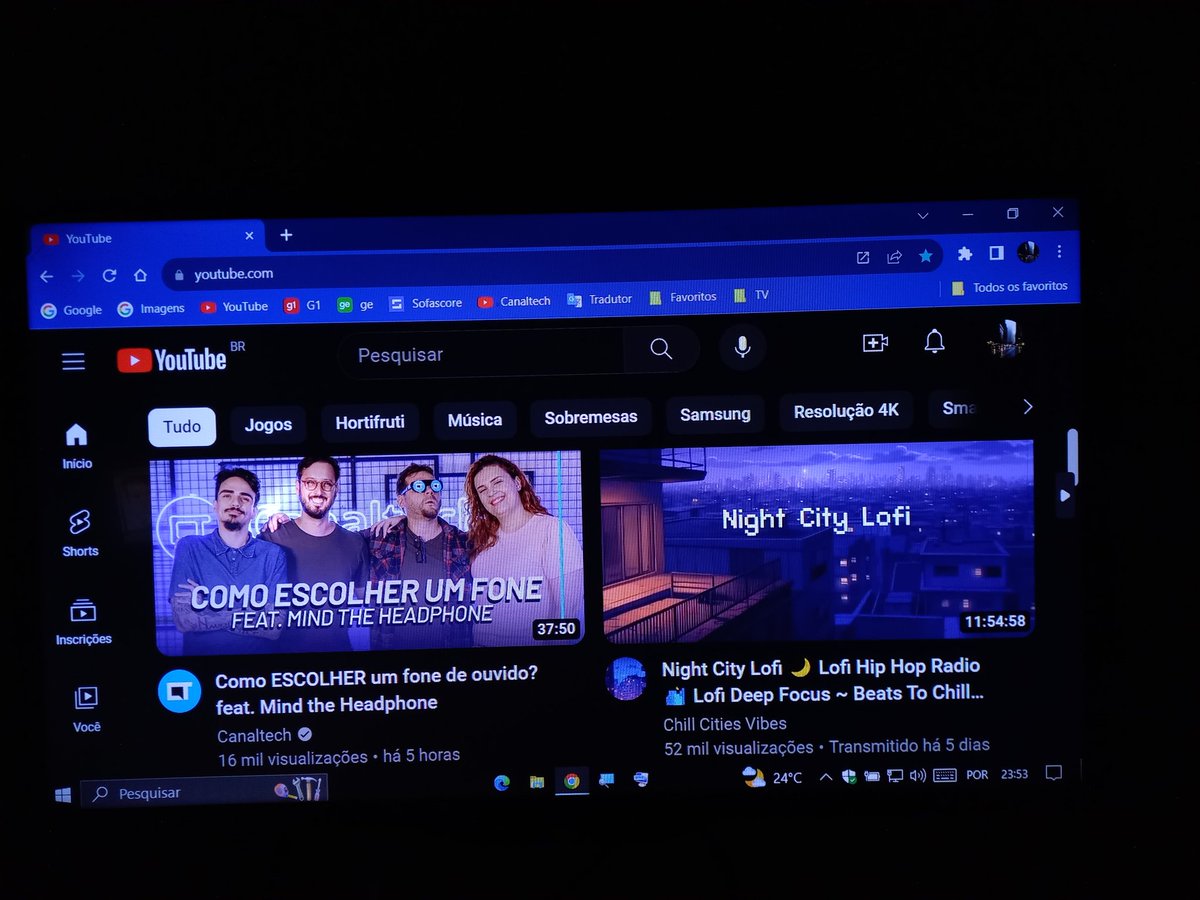
Task: Open Chrome profile avatar in toolbar
Action: [x=1028, y=252]
